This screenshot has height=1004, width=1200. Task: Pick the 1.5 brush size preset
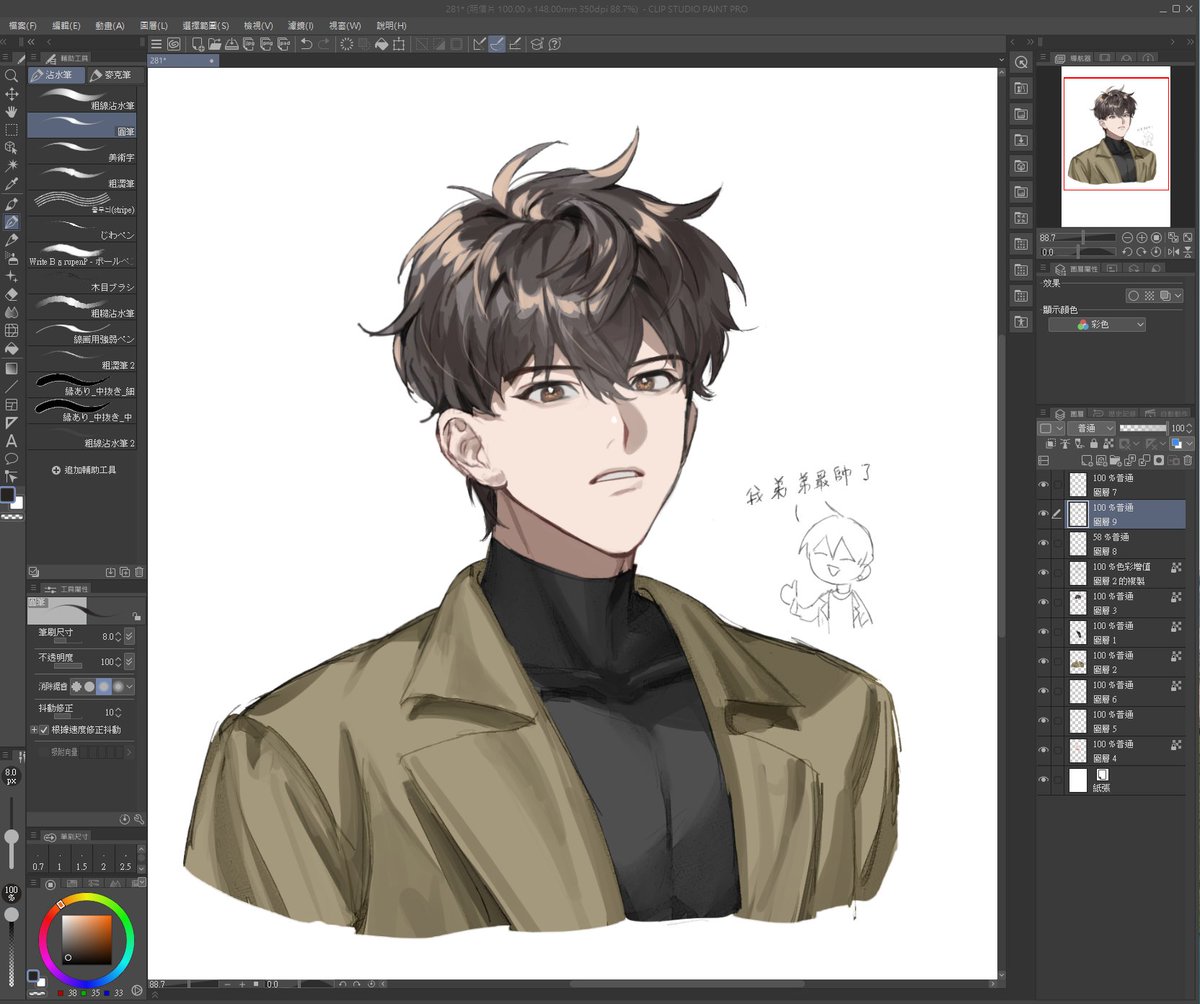(81, 860)
